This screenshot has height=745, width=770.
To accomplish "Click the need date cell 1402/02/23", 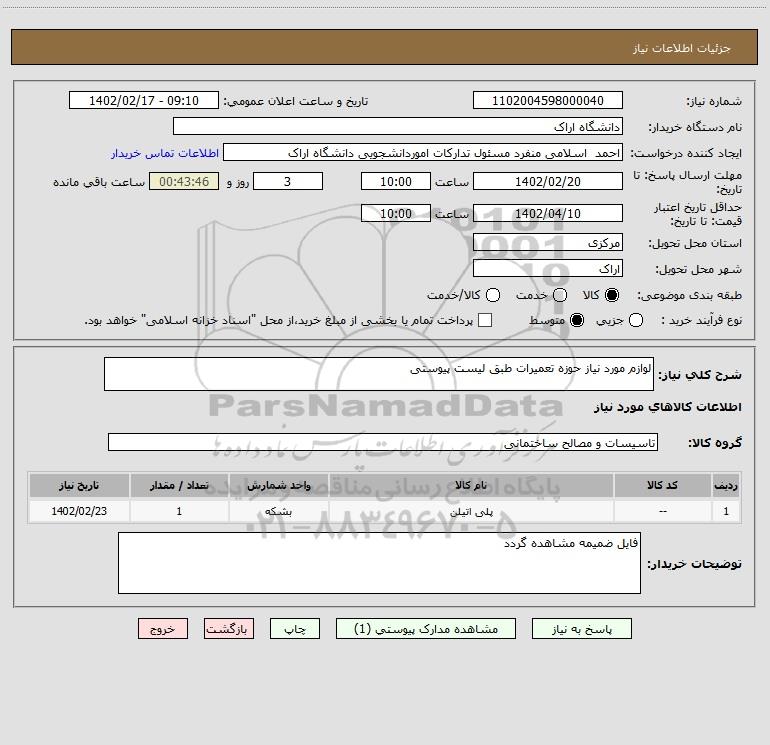I will [x=79, y=511].
